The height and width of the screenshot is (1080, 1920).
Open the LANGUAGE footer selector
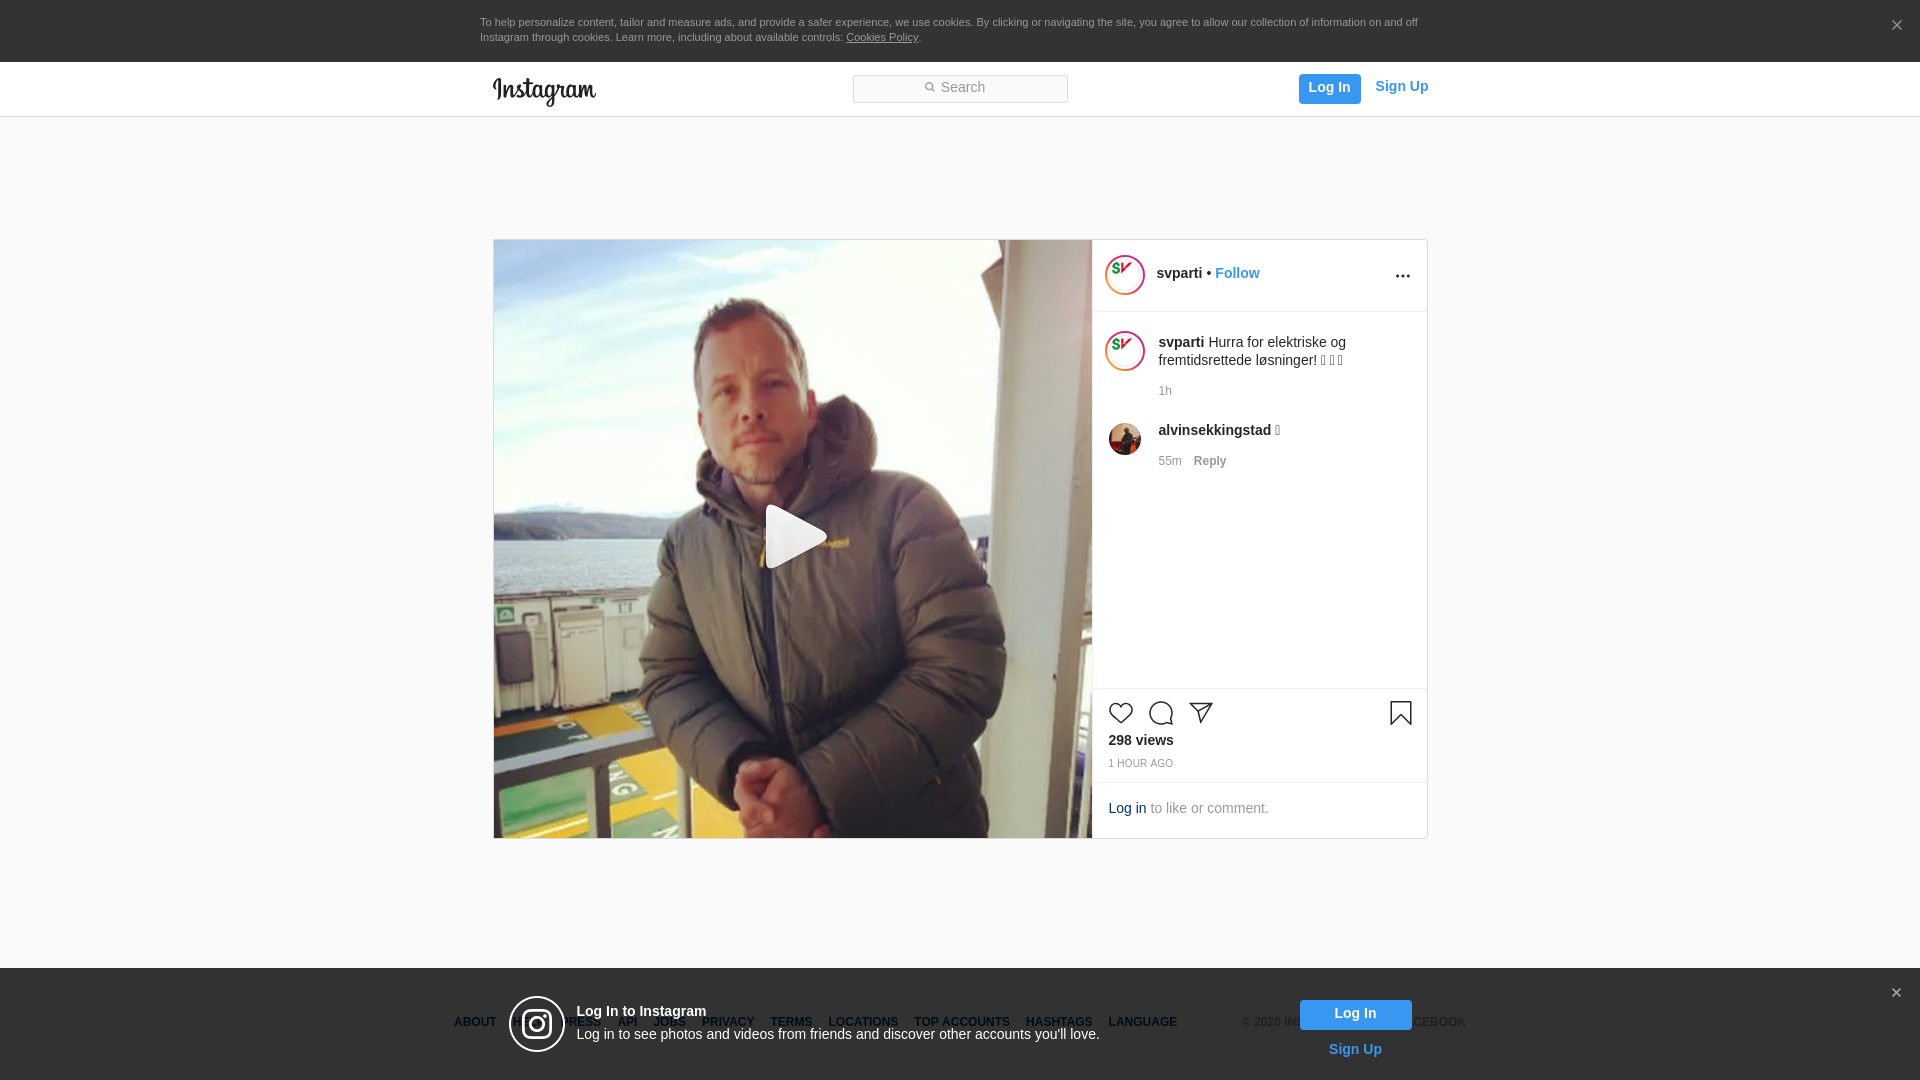(1143, 1022)
